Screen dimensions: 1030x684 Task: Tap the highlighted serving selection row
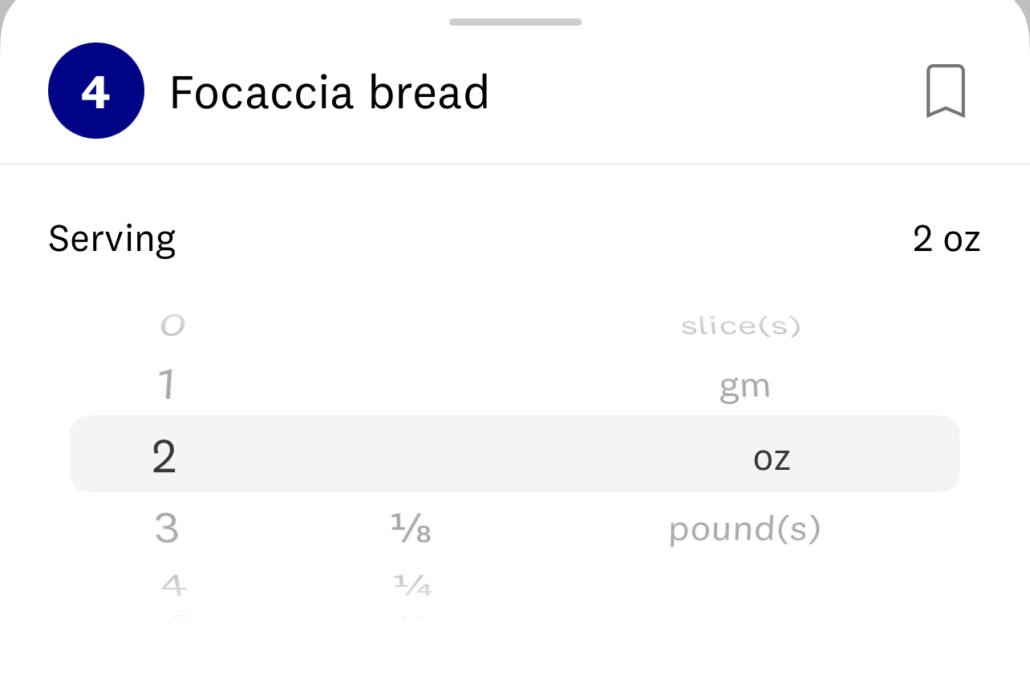(x=514, y=454)
